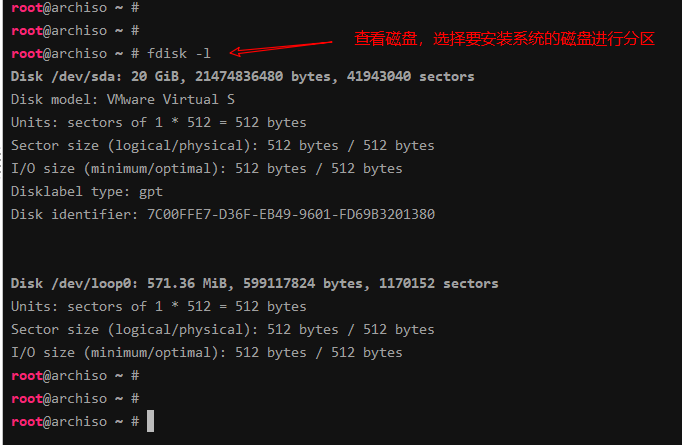Viewport: 682px width, 445px height.
Task: Click 41943040 sectors text
Action: click(x=410, y=77)
